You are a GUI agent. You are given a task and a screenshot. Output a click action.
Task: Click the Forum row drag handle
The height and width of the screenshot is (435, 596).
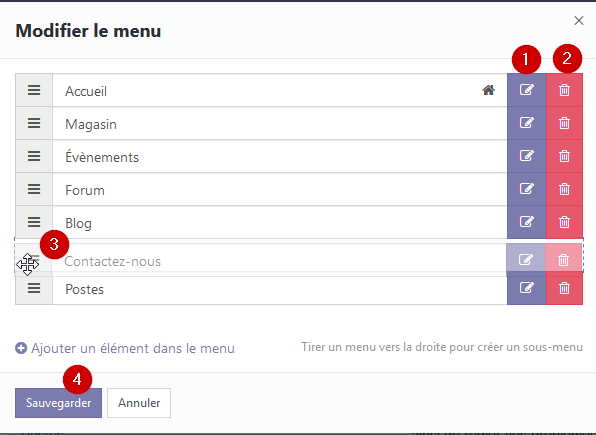[x=34, y=189]
